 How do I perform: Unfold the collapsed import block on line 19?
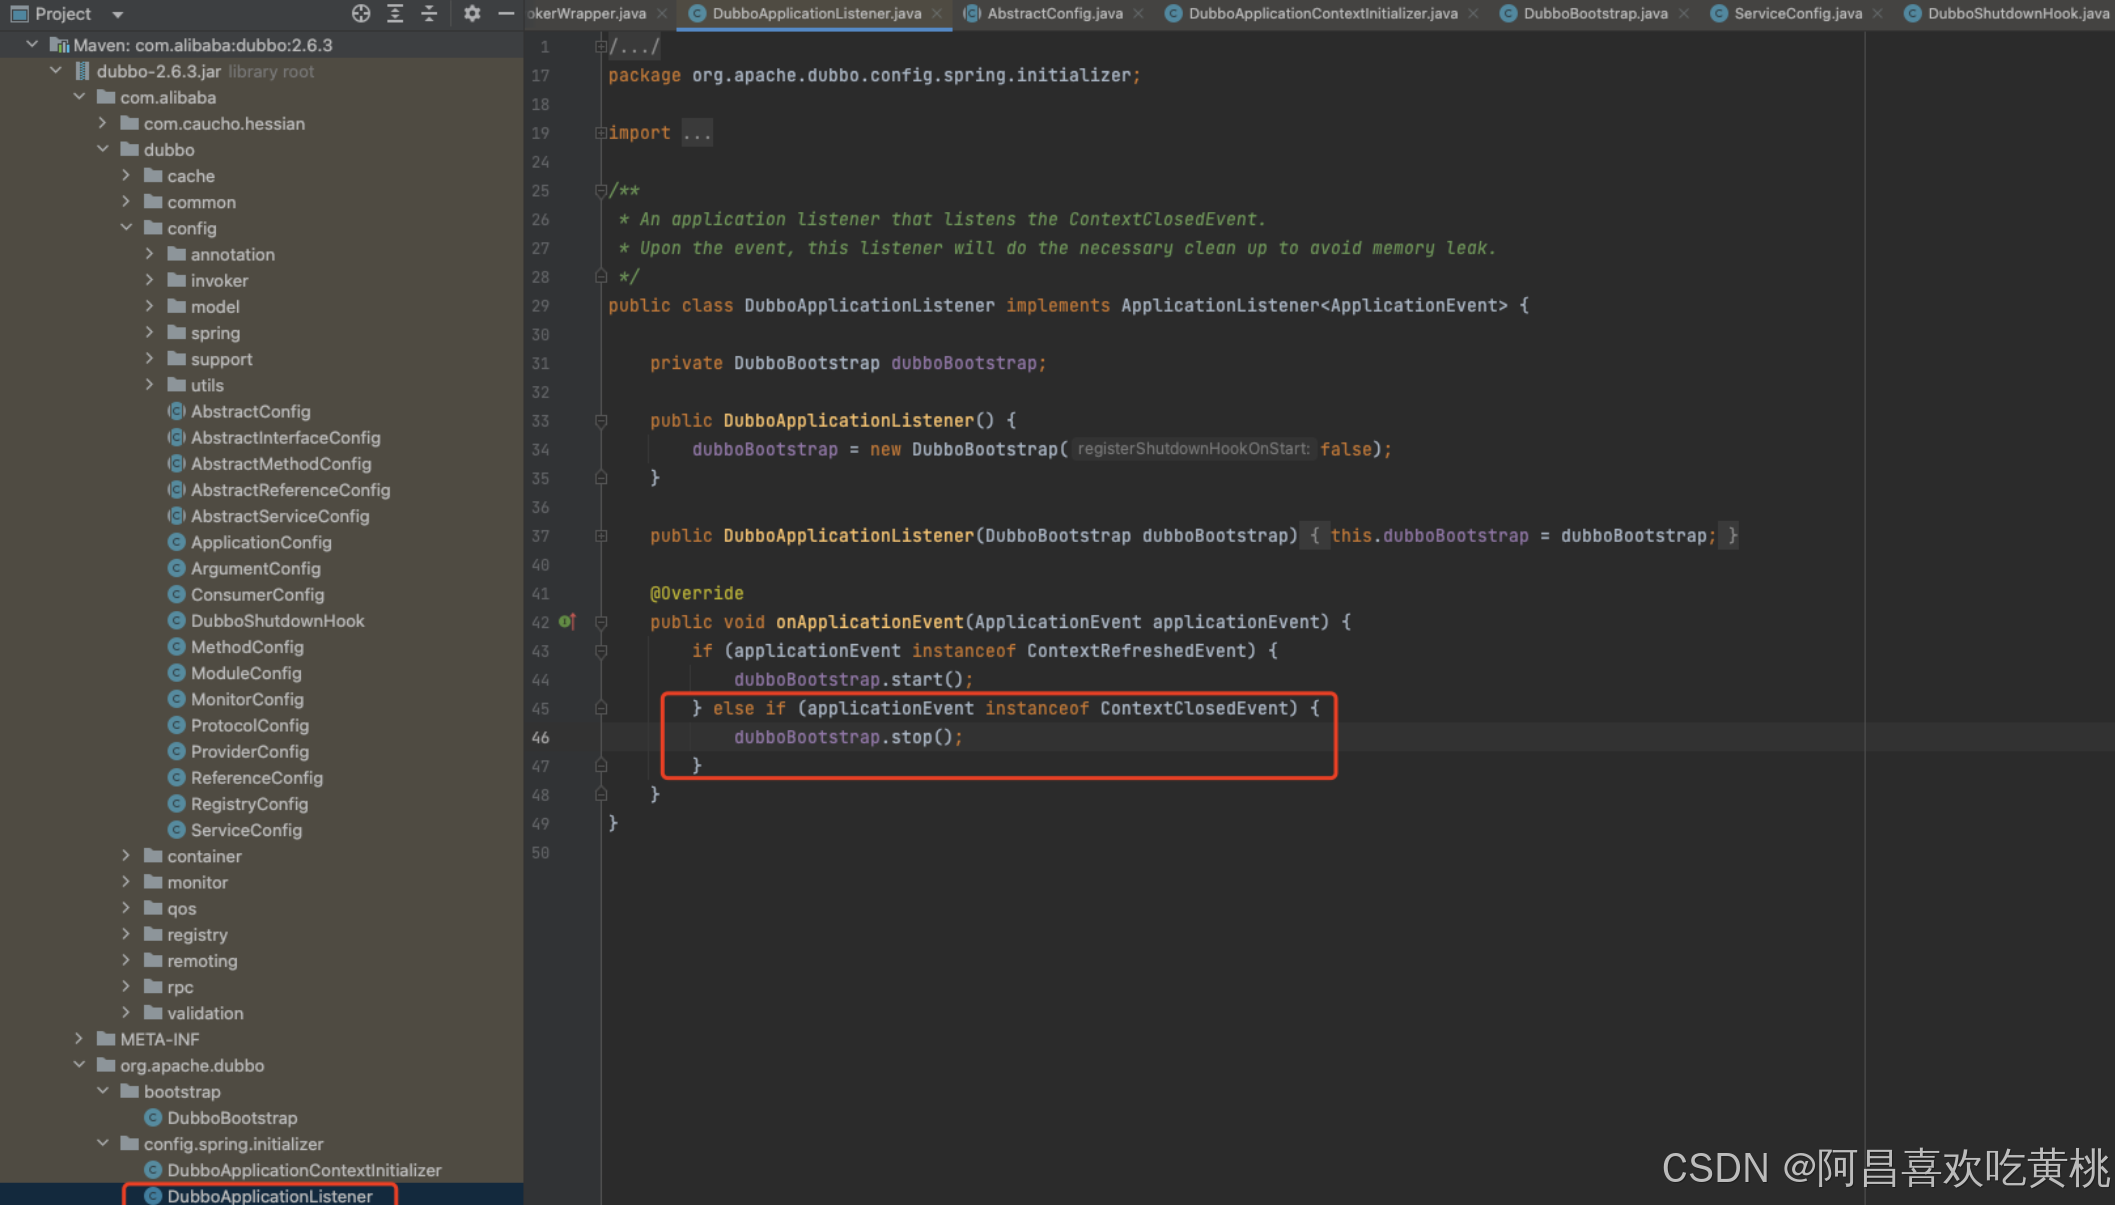[601, 132]
